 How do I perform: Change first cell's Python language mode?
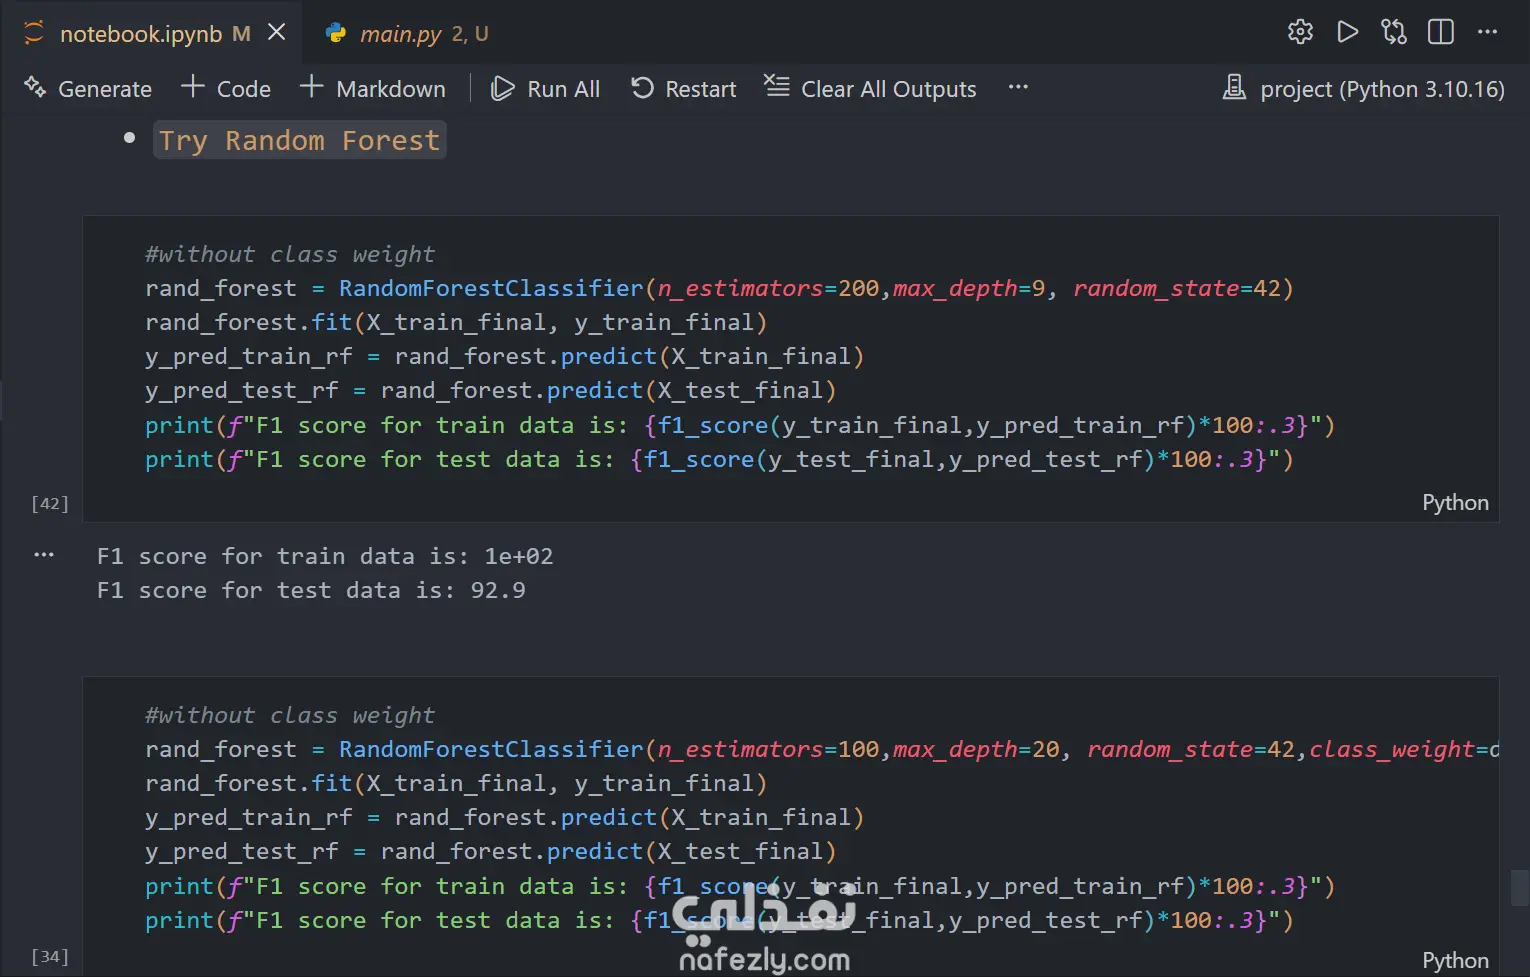(1455, 503)
